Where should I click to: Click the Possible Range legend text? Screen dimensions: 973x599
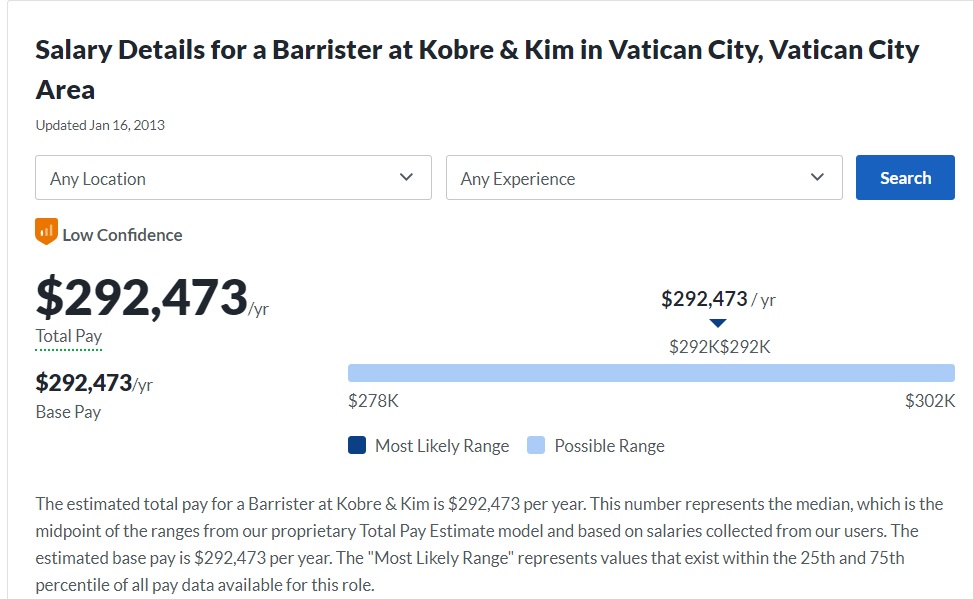pos(609,446)
